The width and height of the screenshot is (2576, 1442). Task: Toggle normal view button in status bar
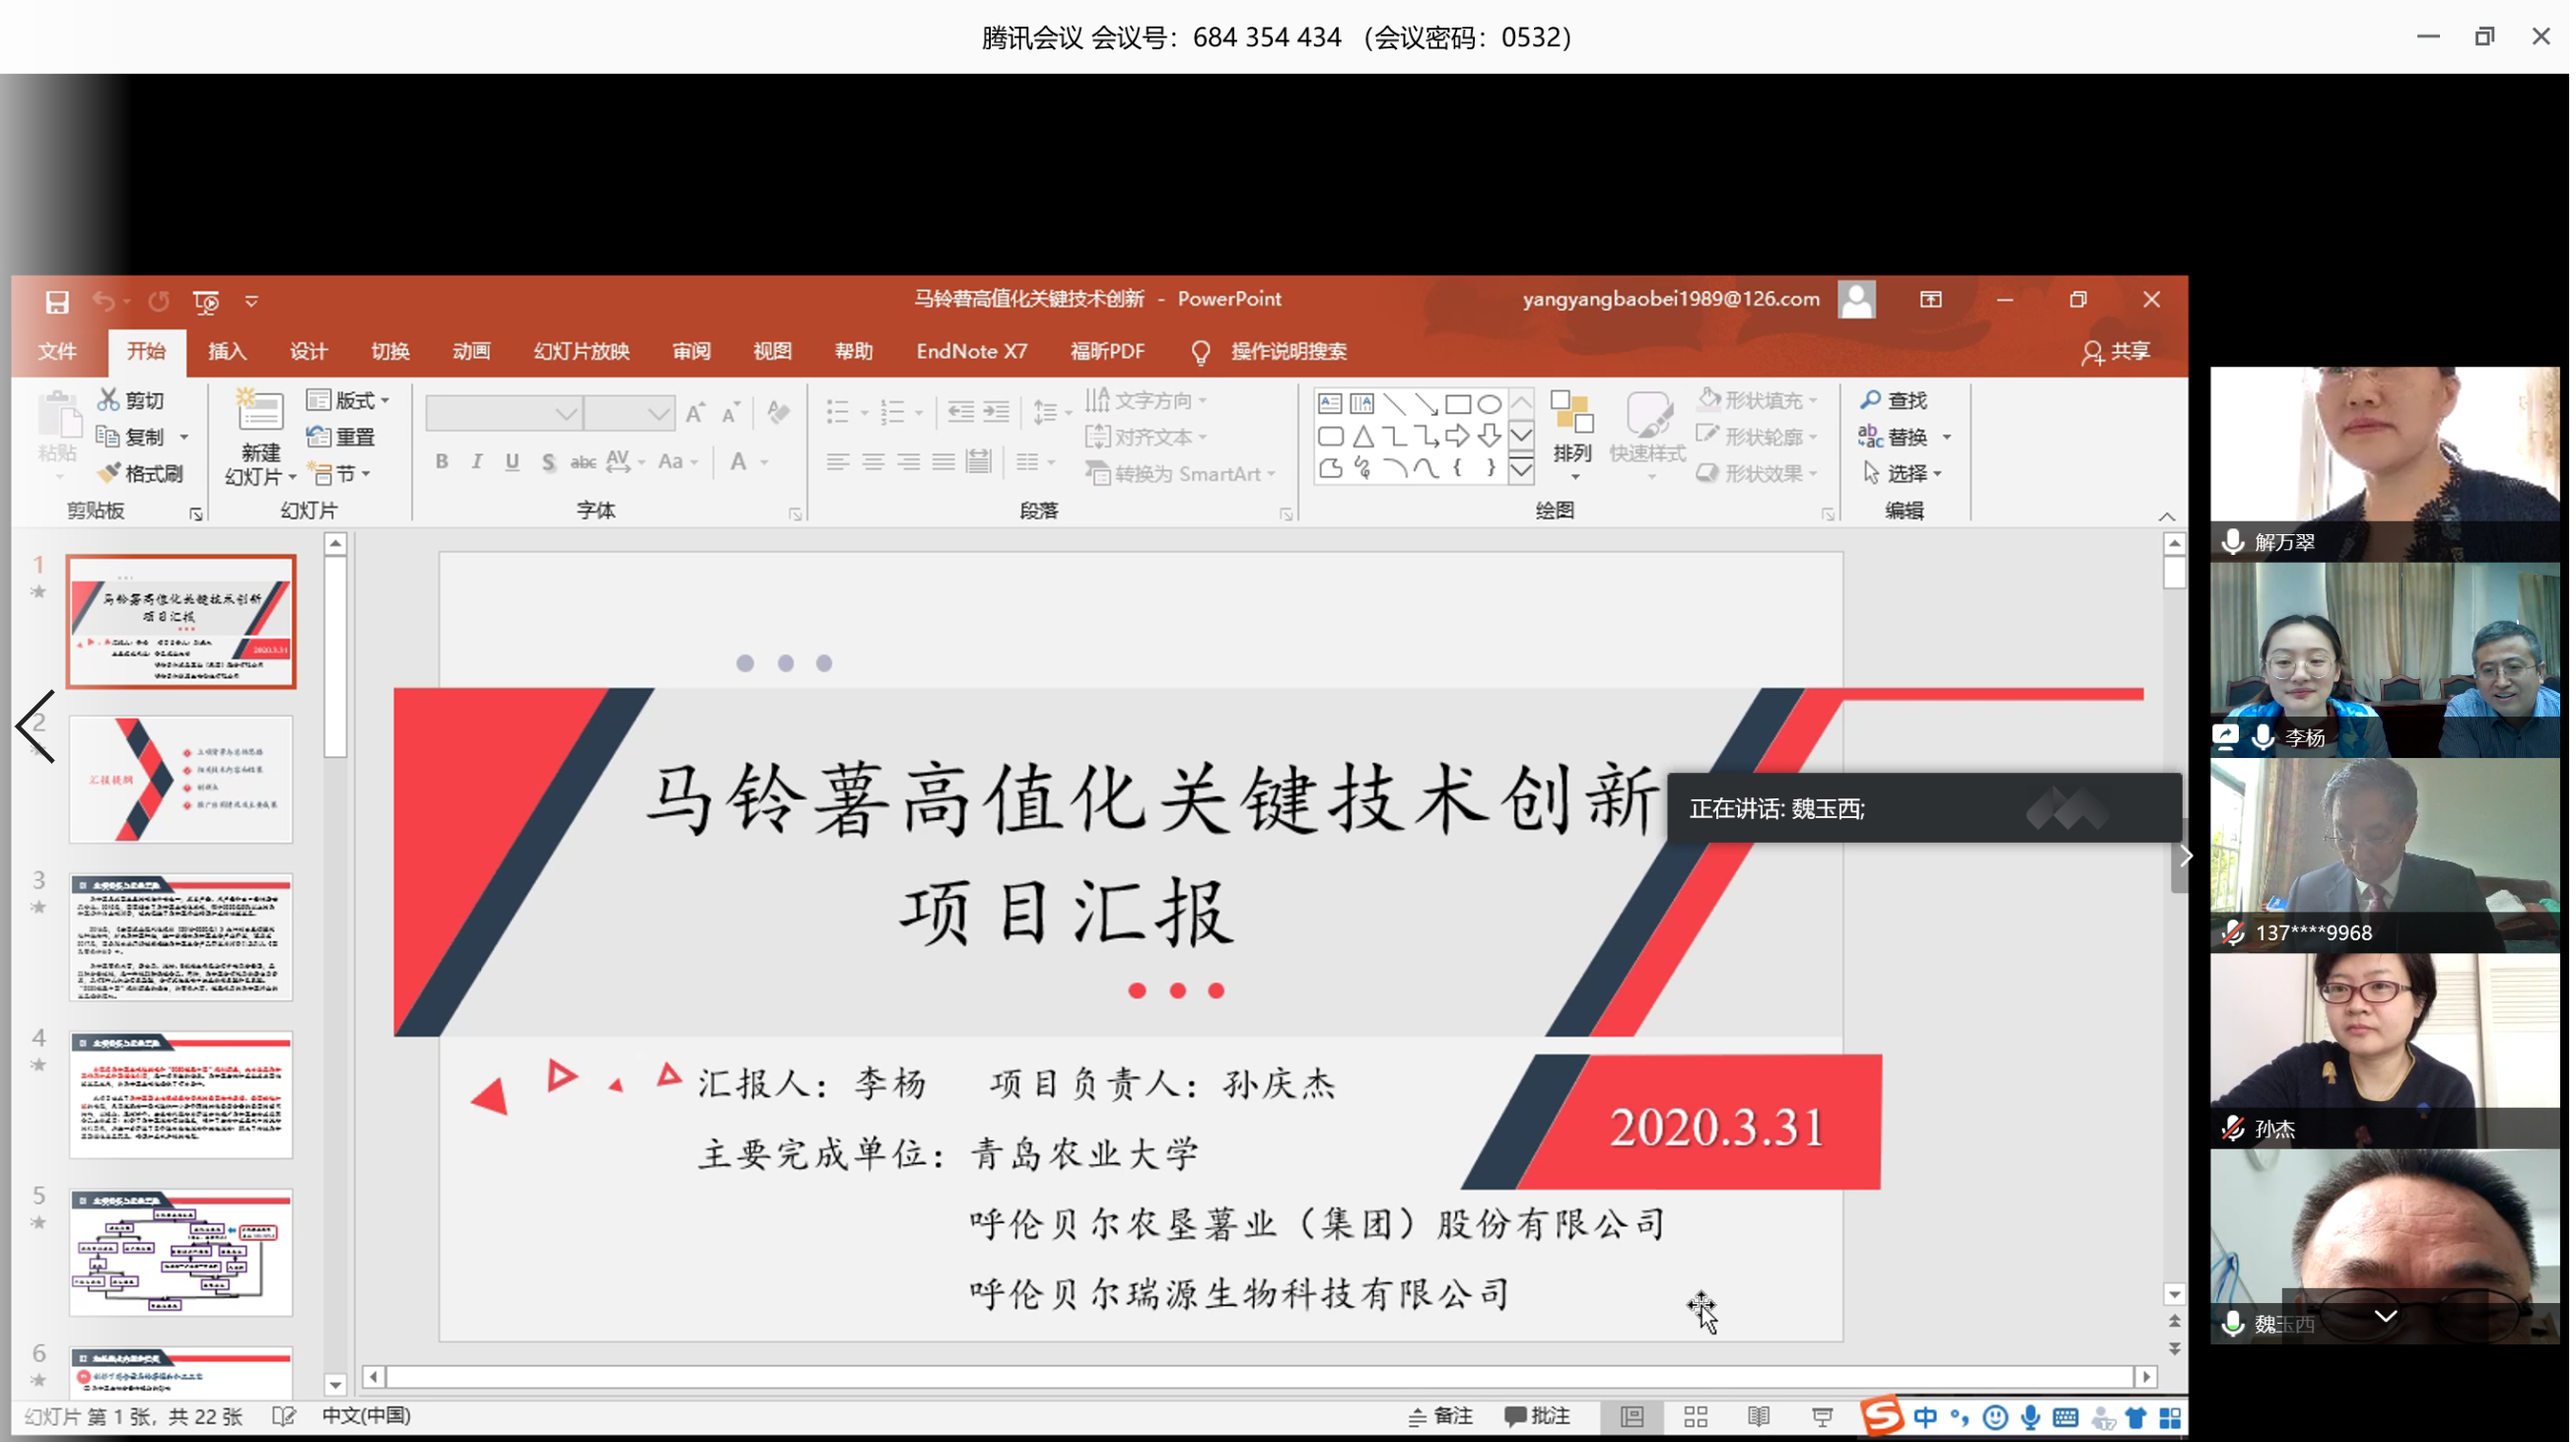(x=1634, y=1418)
